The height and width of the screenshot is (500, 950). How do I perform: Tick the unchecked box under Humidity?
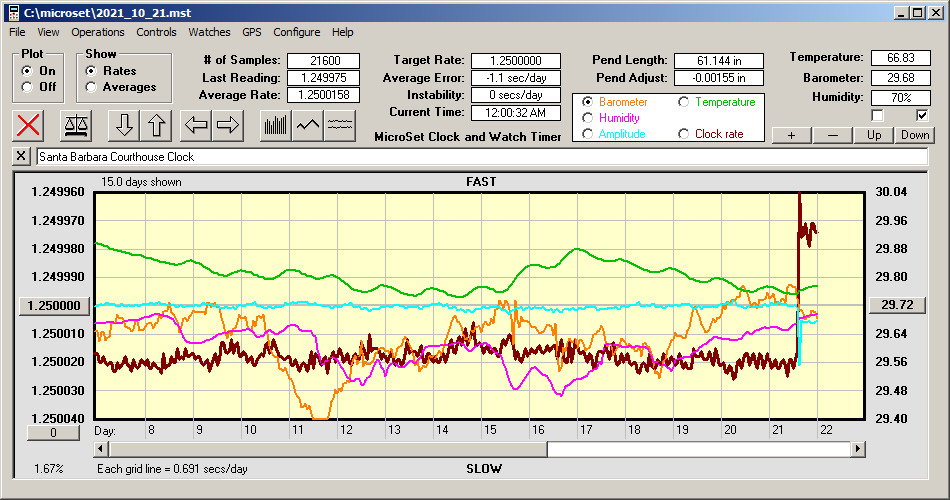point(877,115)
